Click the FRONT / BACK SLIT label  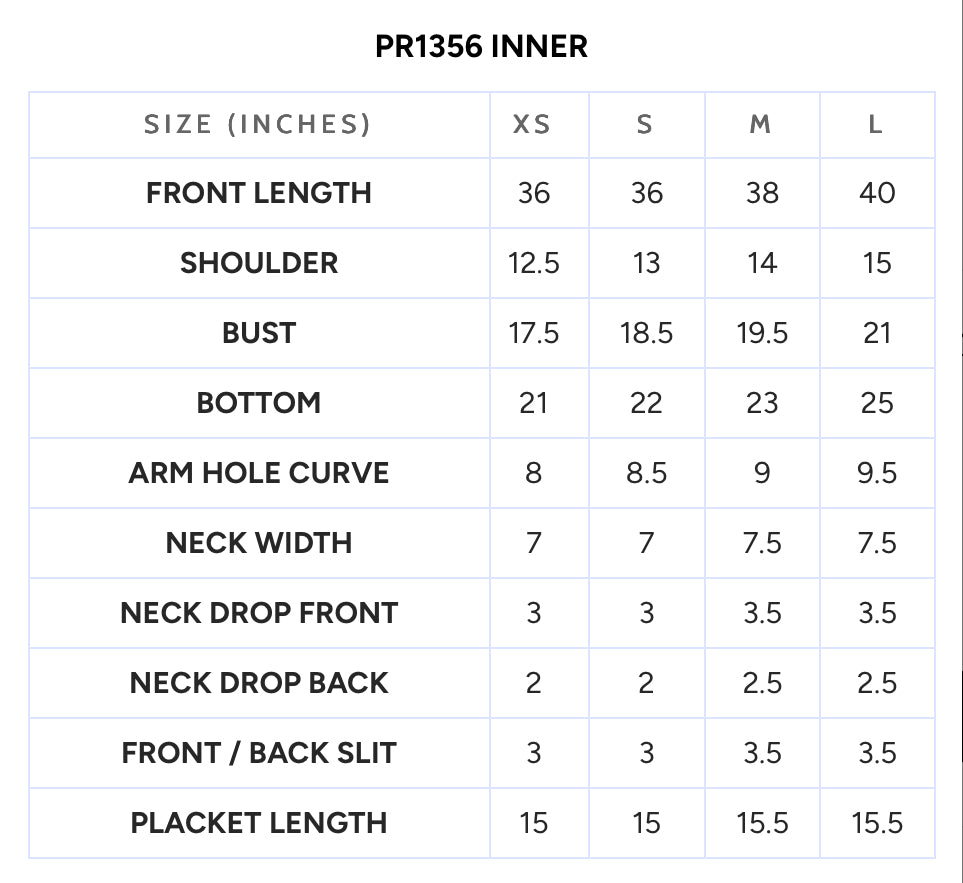pyautogui.click(x=259, y=753)
